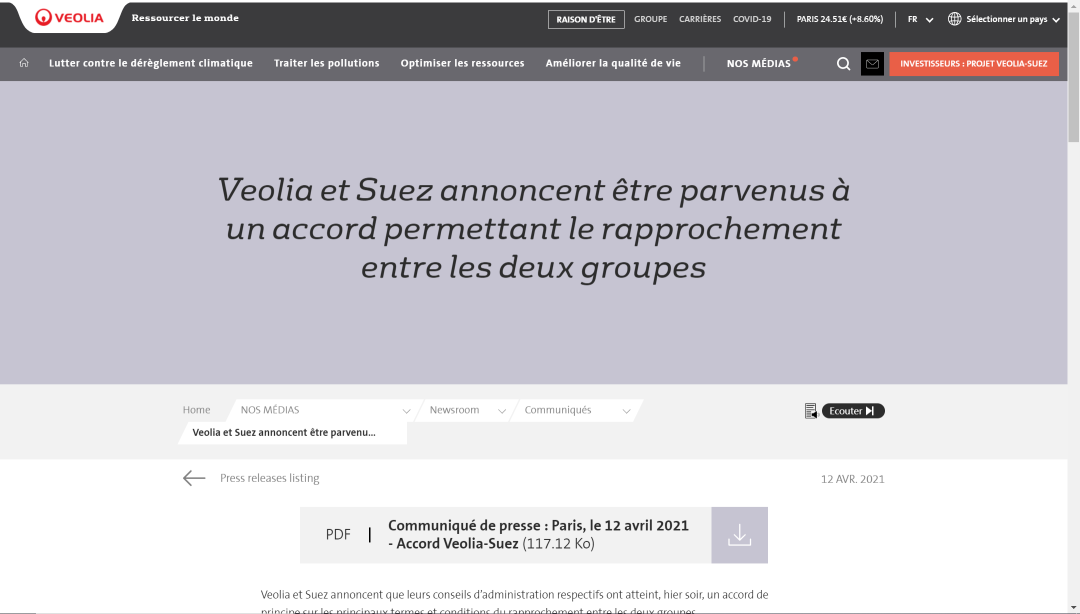Download the press release PDF icon
Image resolution: width=1080 pixels, height=614 pixels.
pos(739,535)
